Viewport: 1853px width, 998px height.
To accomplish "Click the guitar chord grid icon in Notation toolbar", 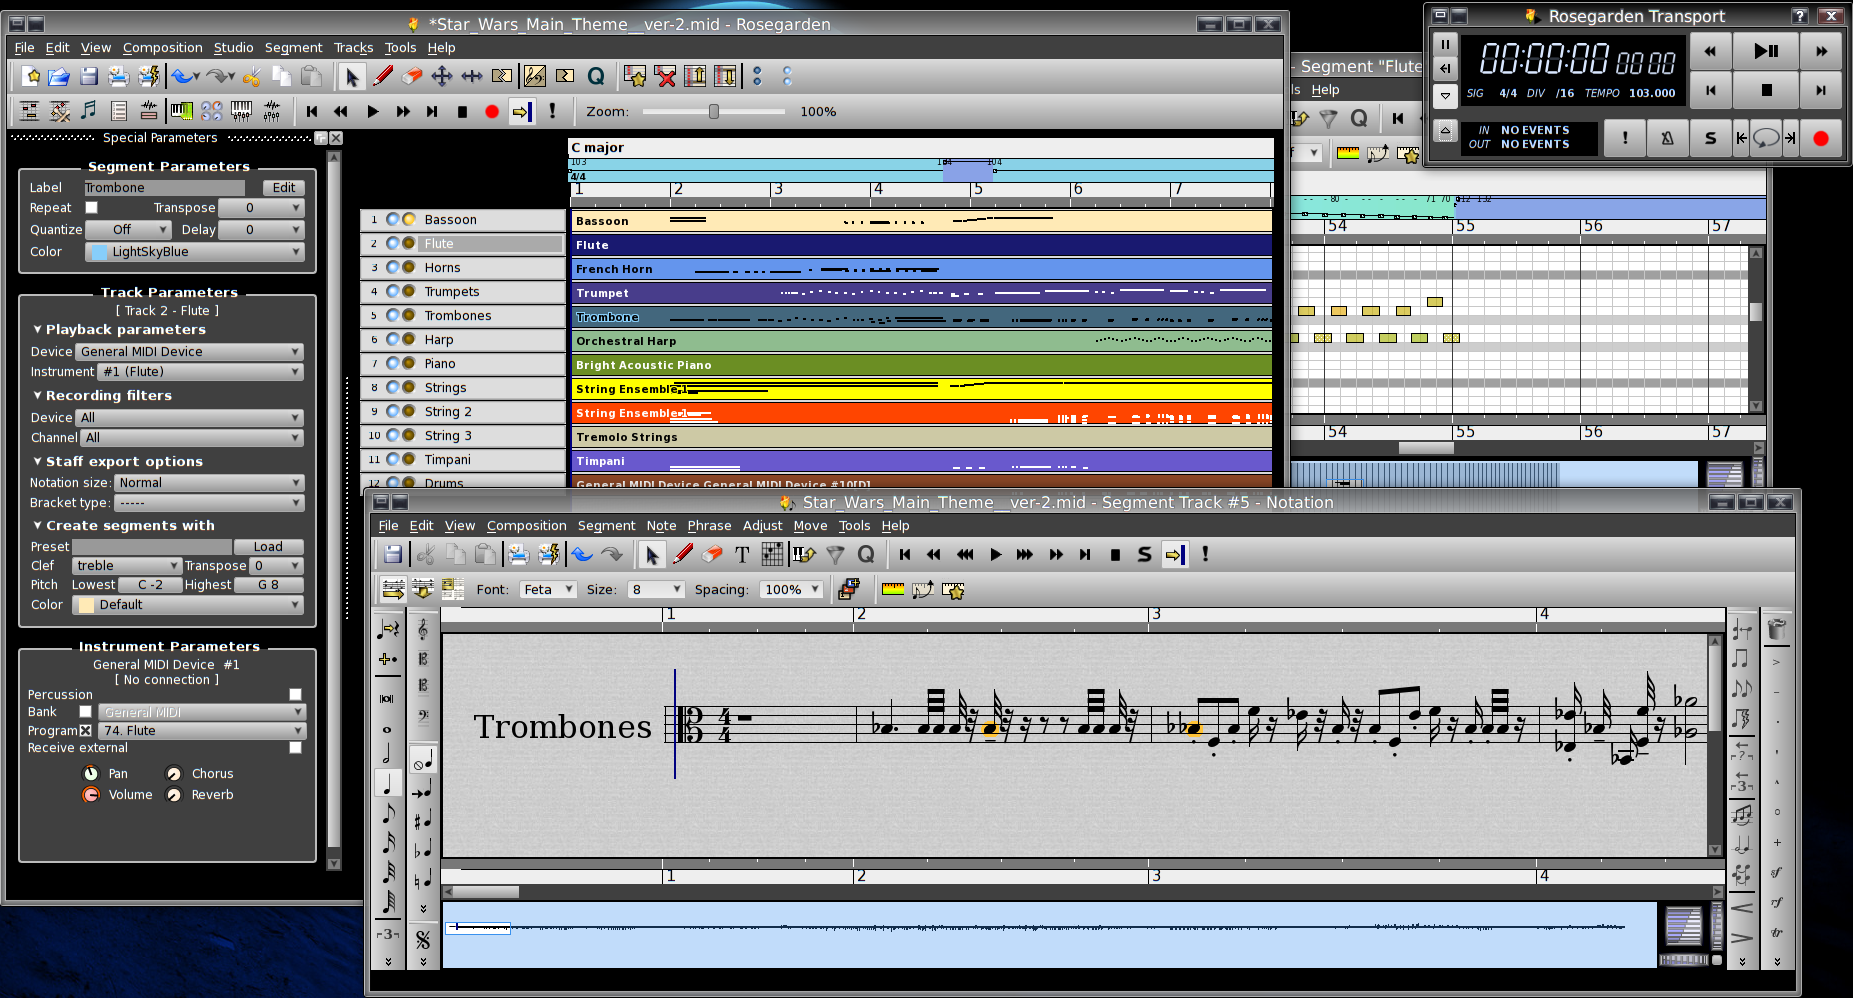I will [772, 555].
